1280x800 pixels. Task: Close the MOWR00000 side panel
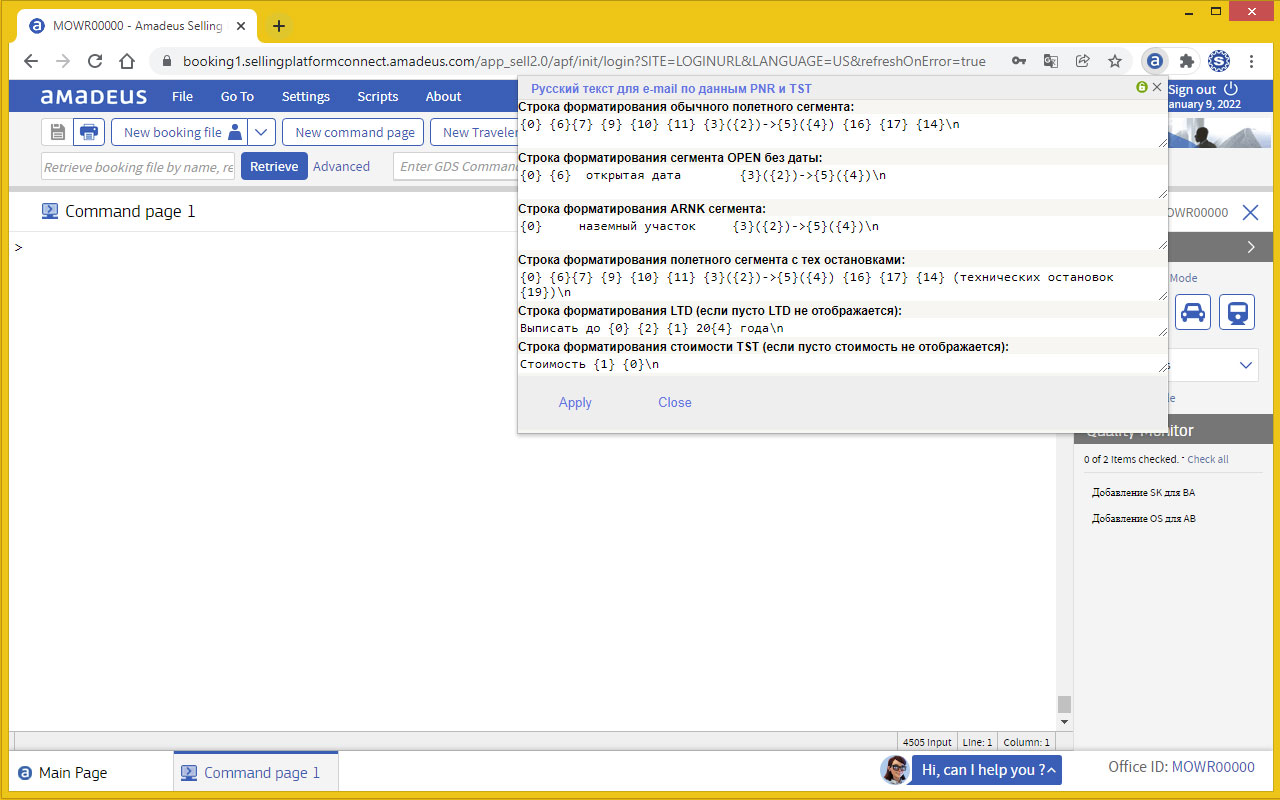[1250, 212]
